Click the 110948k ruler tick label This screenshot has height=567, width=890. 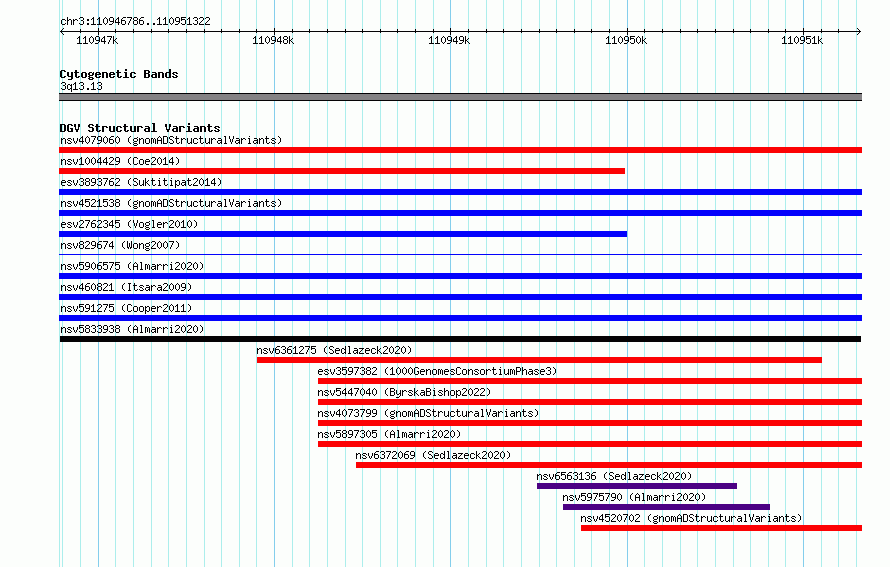coord(273,40)
